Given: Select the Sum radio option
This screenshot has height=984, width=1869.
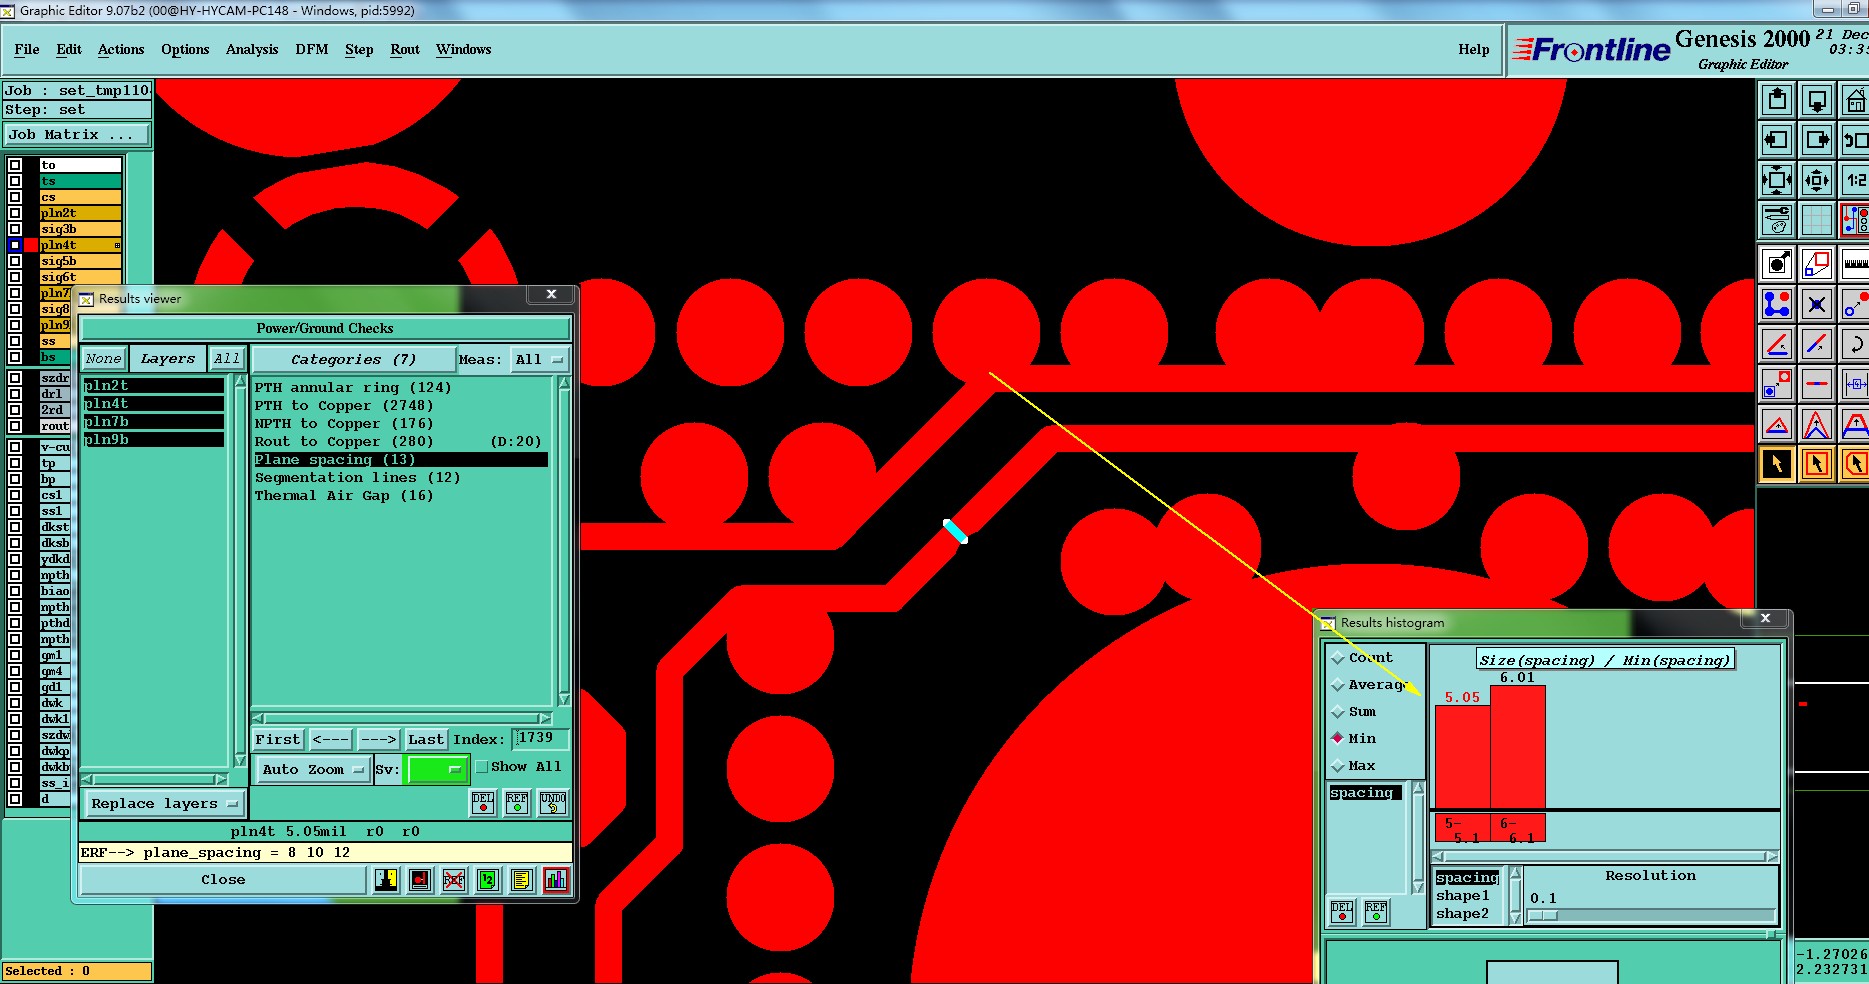Looking at the screenshot, I should (x=1338, y=711).
